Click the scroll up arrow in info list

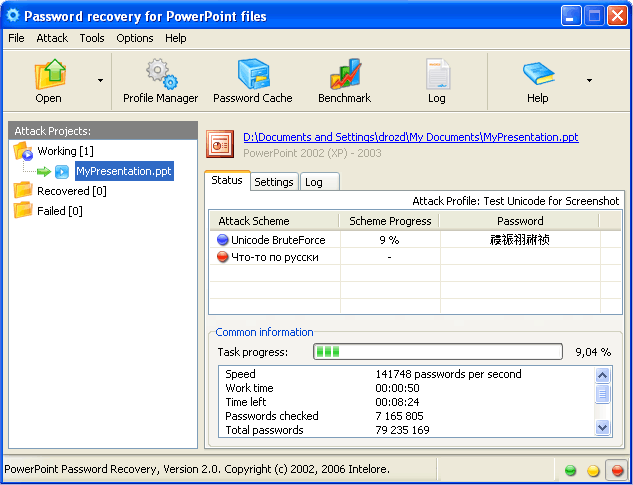point(602,375)
